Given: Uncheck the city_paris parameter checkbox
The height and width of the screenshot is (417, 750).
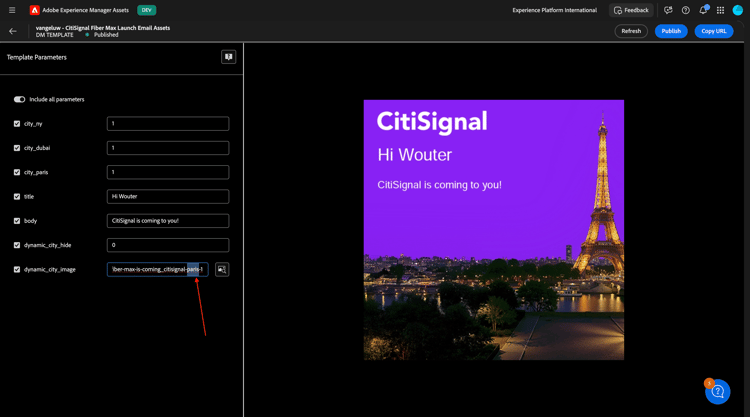Looking at the screenshot, I should pos(17,172).
